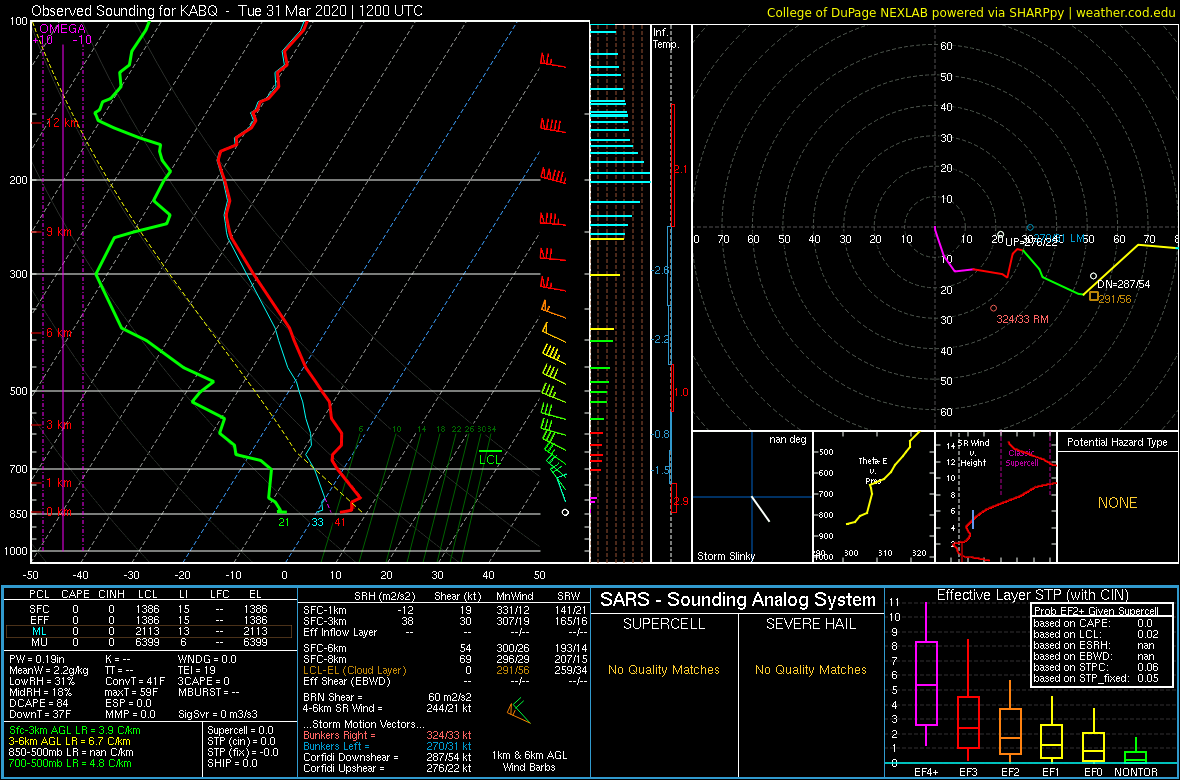Viewport: 1180px width, 780px height.
Task: Click the 324/33 RM hodograph label
Action: [x=1022, y=319]
